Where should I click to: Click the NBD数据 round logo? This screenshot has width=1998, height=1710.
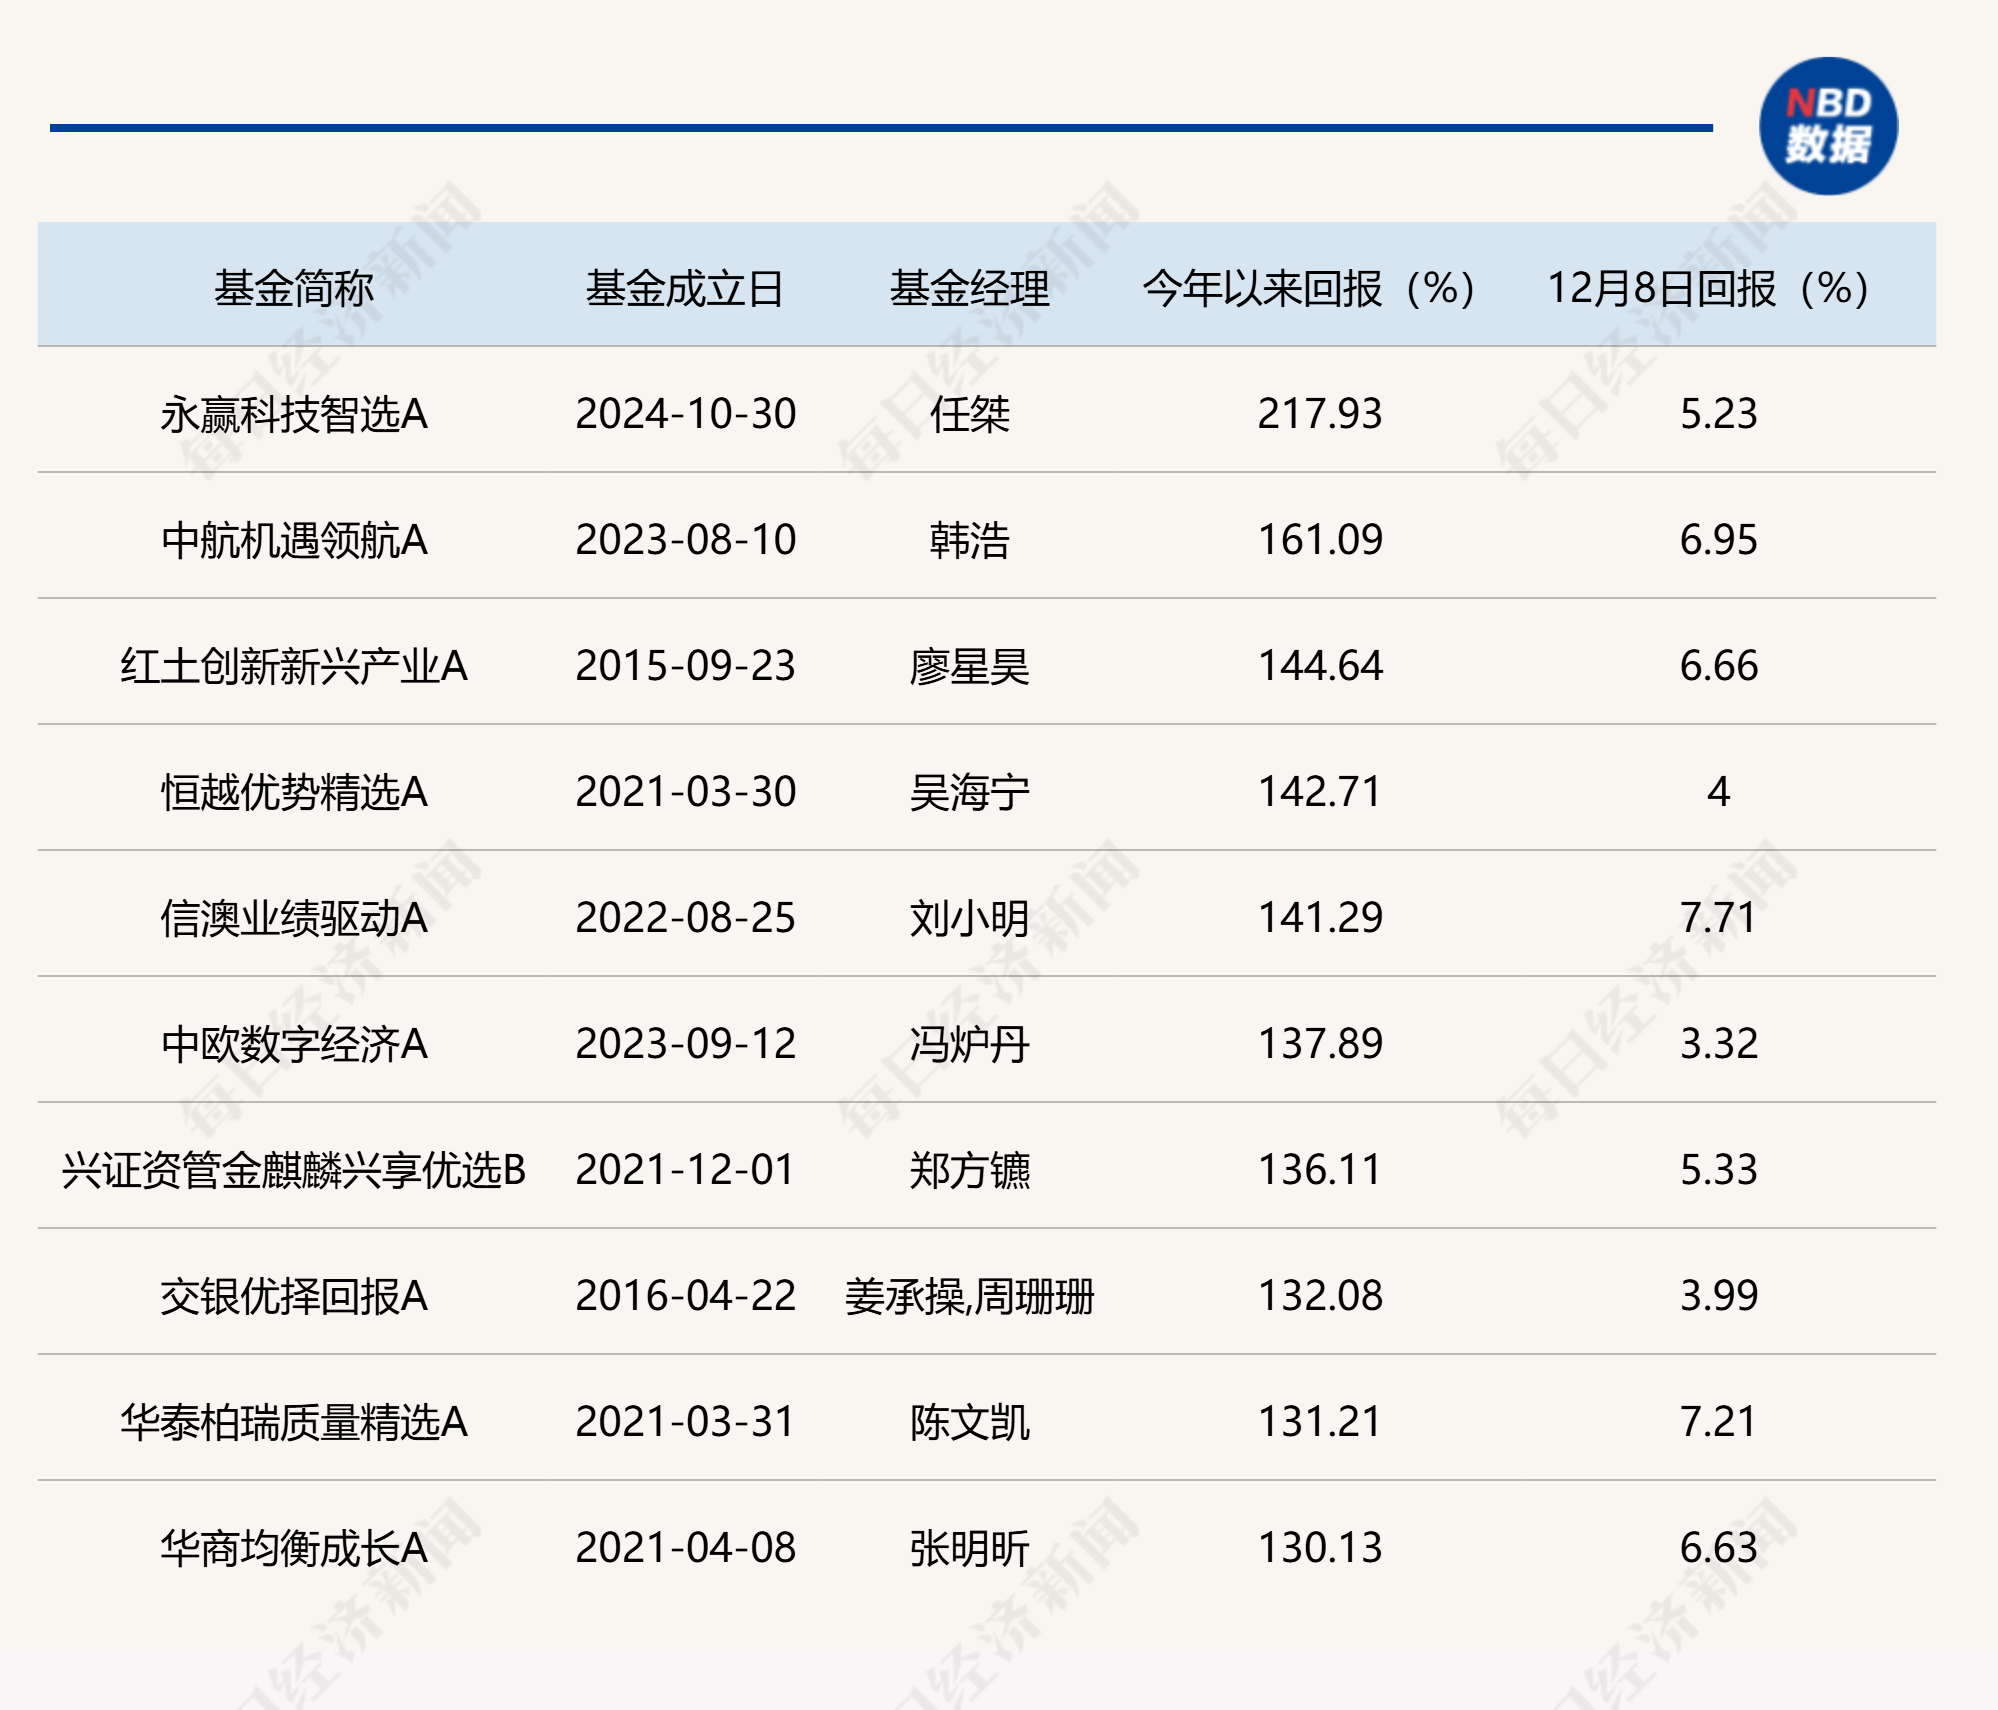click(1827, 126)
